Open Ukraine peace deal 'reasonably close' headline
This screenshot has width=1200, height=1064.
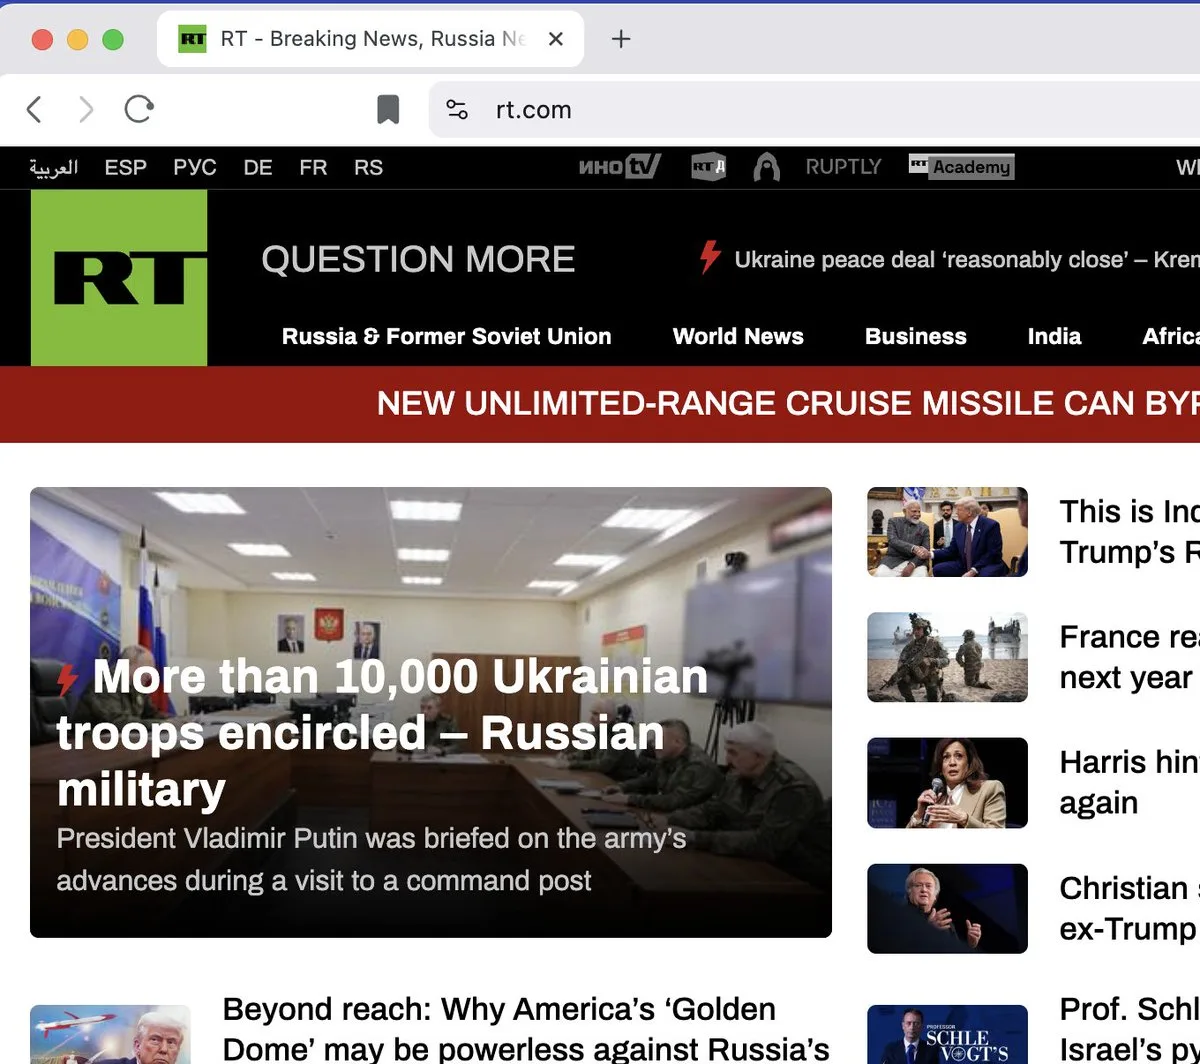click(x=967, y=260)
